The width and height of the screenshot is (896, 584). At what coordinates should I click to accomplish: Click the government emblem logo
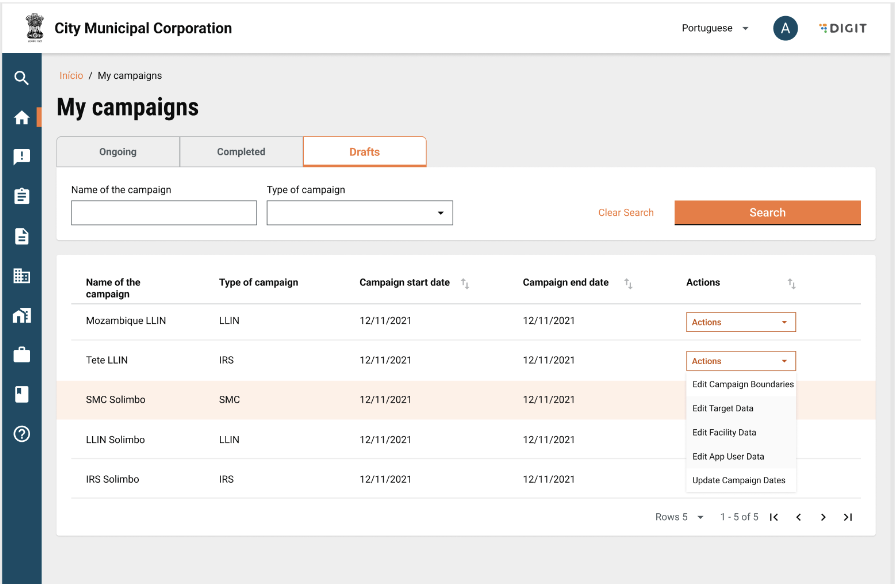coord(35,27)
